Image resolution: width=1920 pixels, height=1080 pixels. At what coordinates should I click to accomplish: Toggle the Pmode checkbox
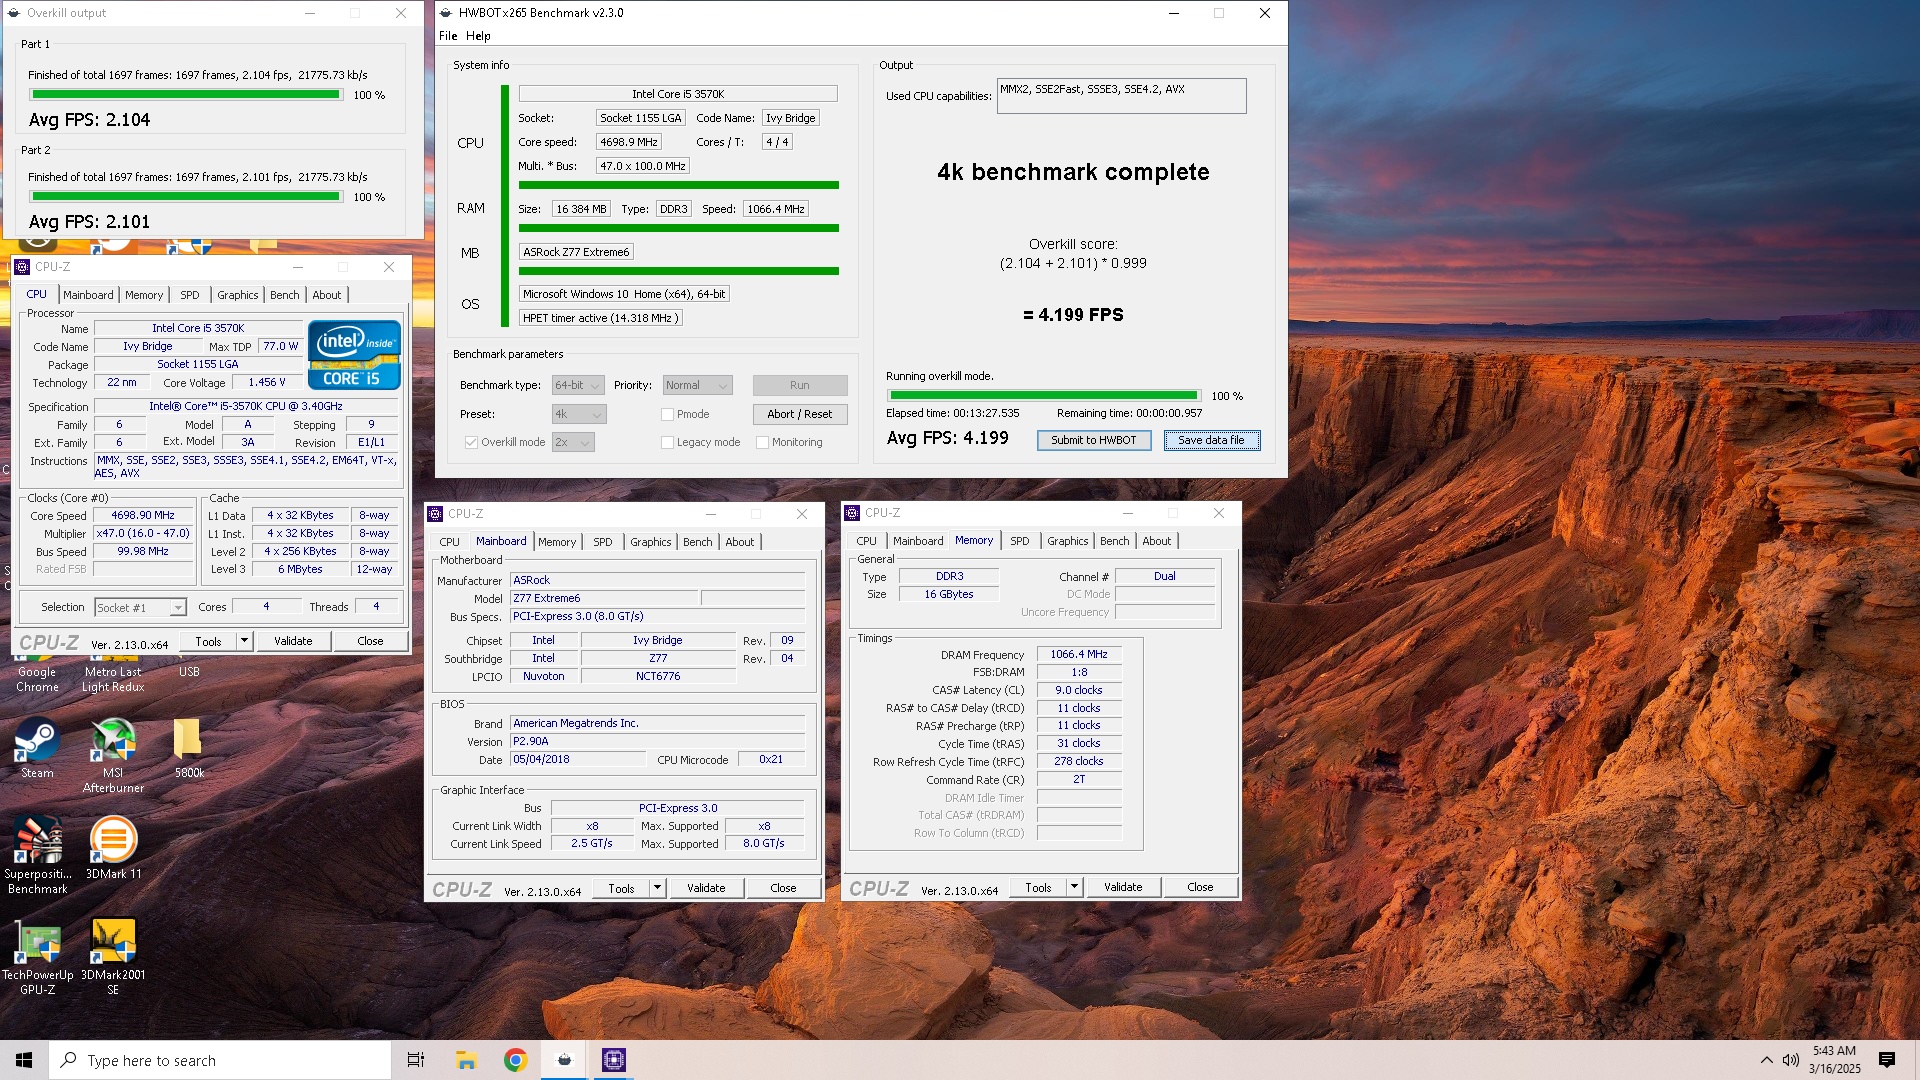667,414
